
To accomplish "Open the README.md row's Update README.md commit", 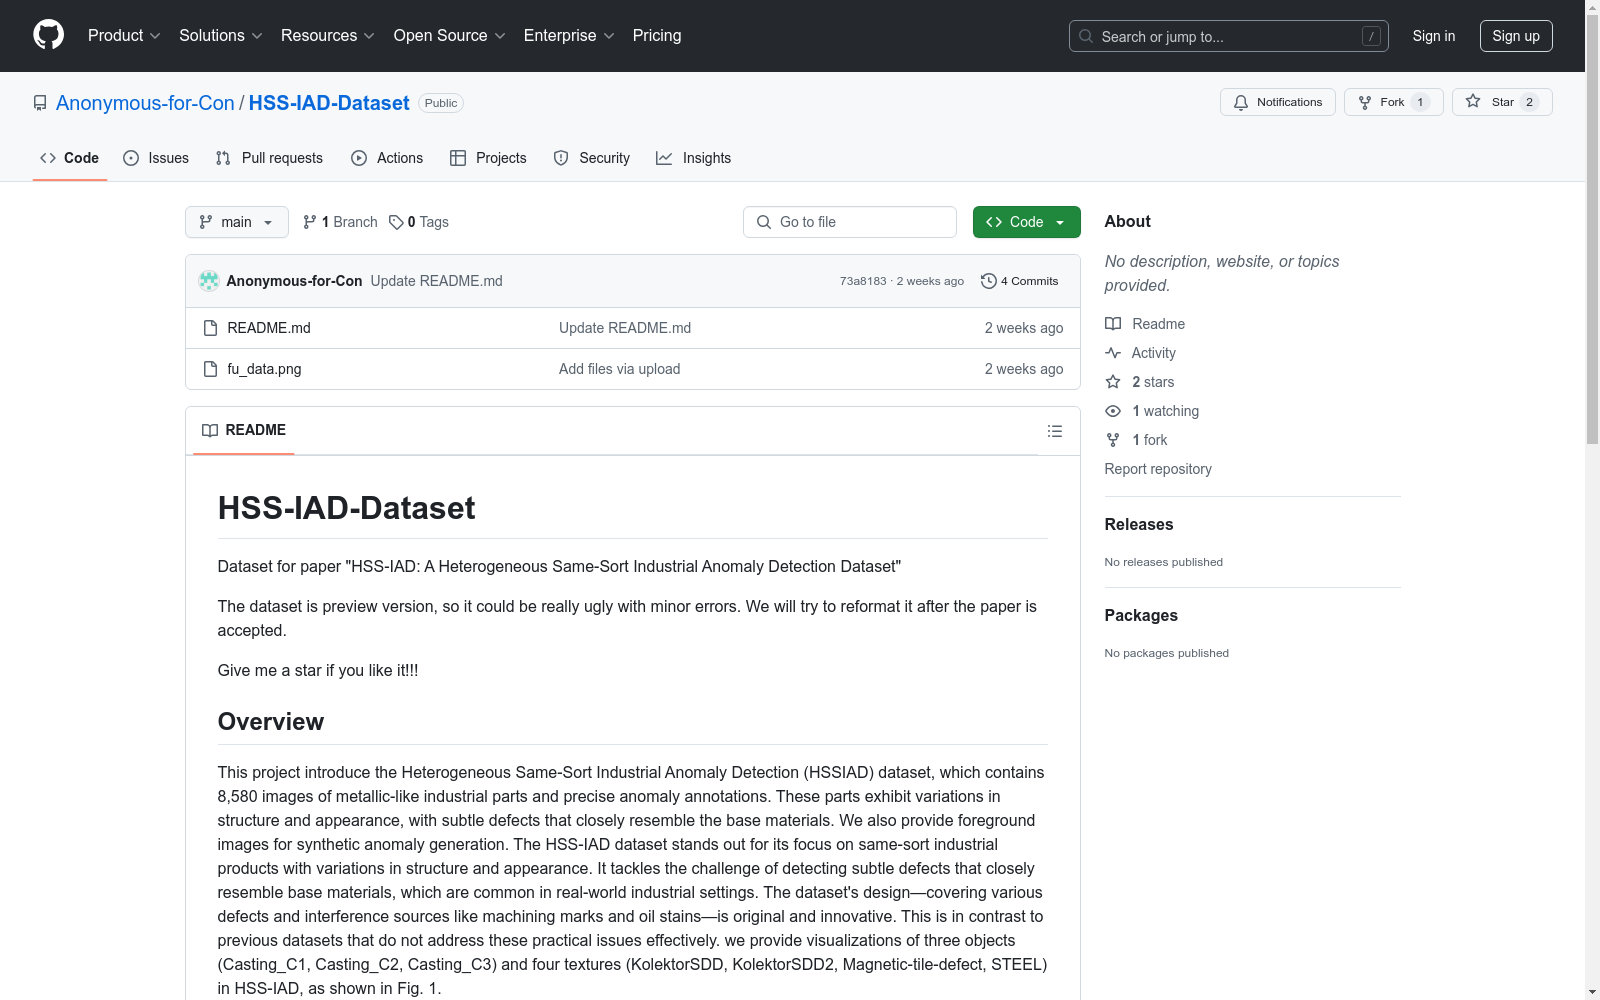I will (625, 328).
